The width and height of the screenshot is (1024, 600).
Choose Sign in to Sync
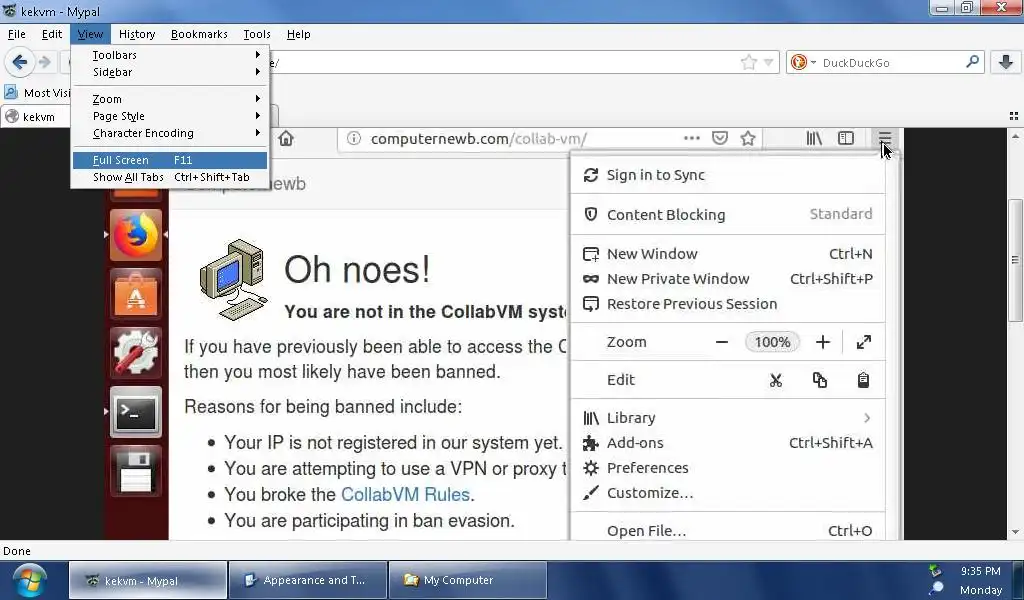(728, 175)
